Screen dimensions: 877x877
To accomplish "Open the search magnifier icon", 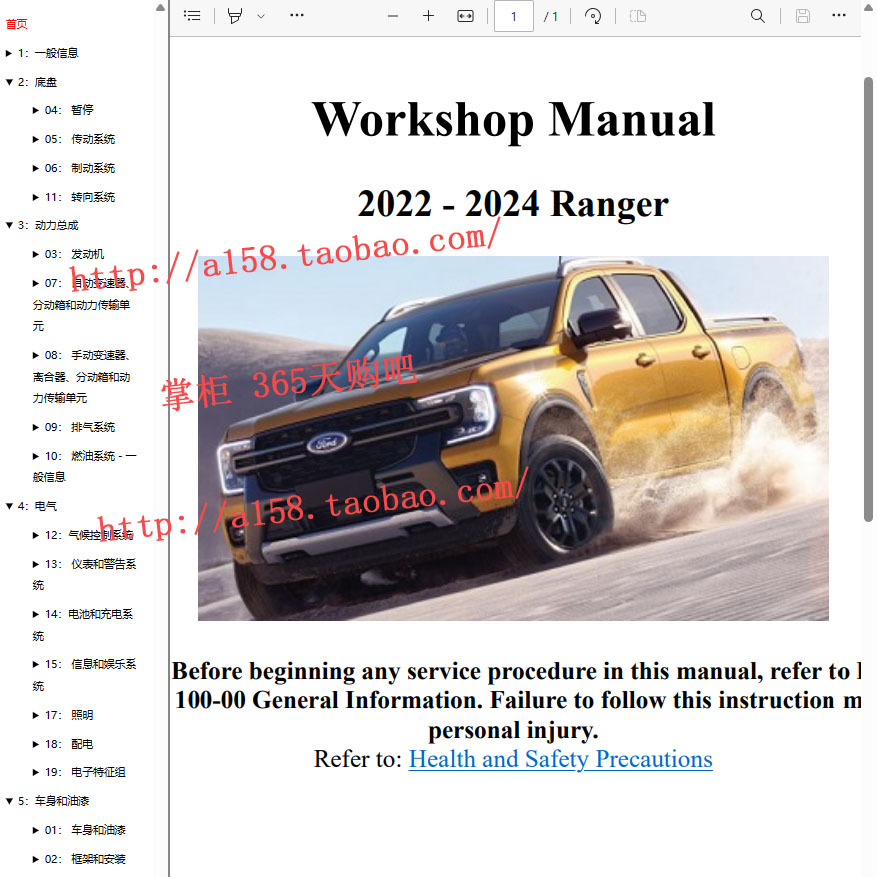I will click(758, 16).
